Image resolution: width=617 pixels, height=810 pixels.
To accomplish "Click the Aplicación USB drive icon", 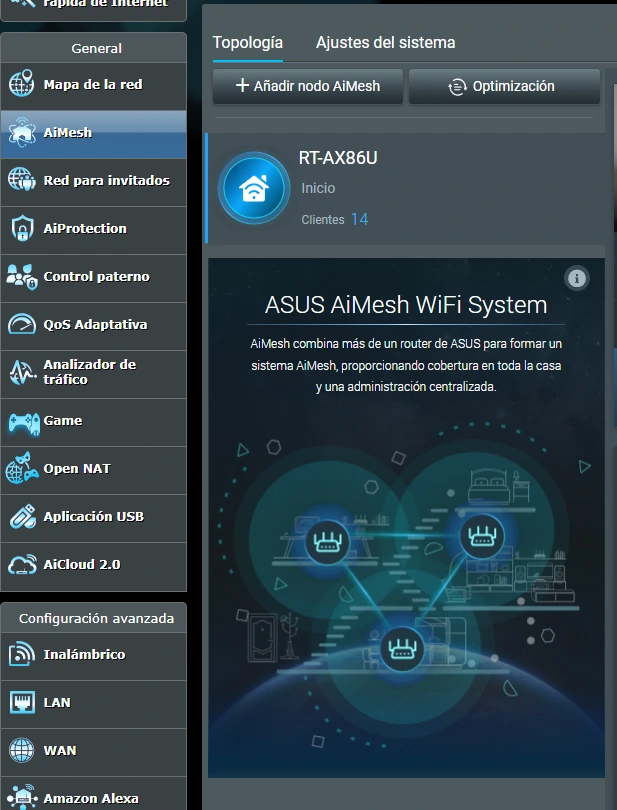I will pyautogui.click(x=23, y=516).
